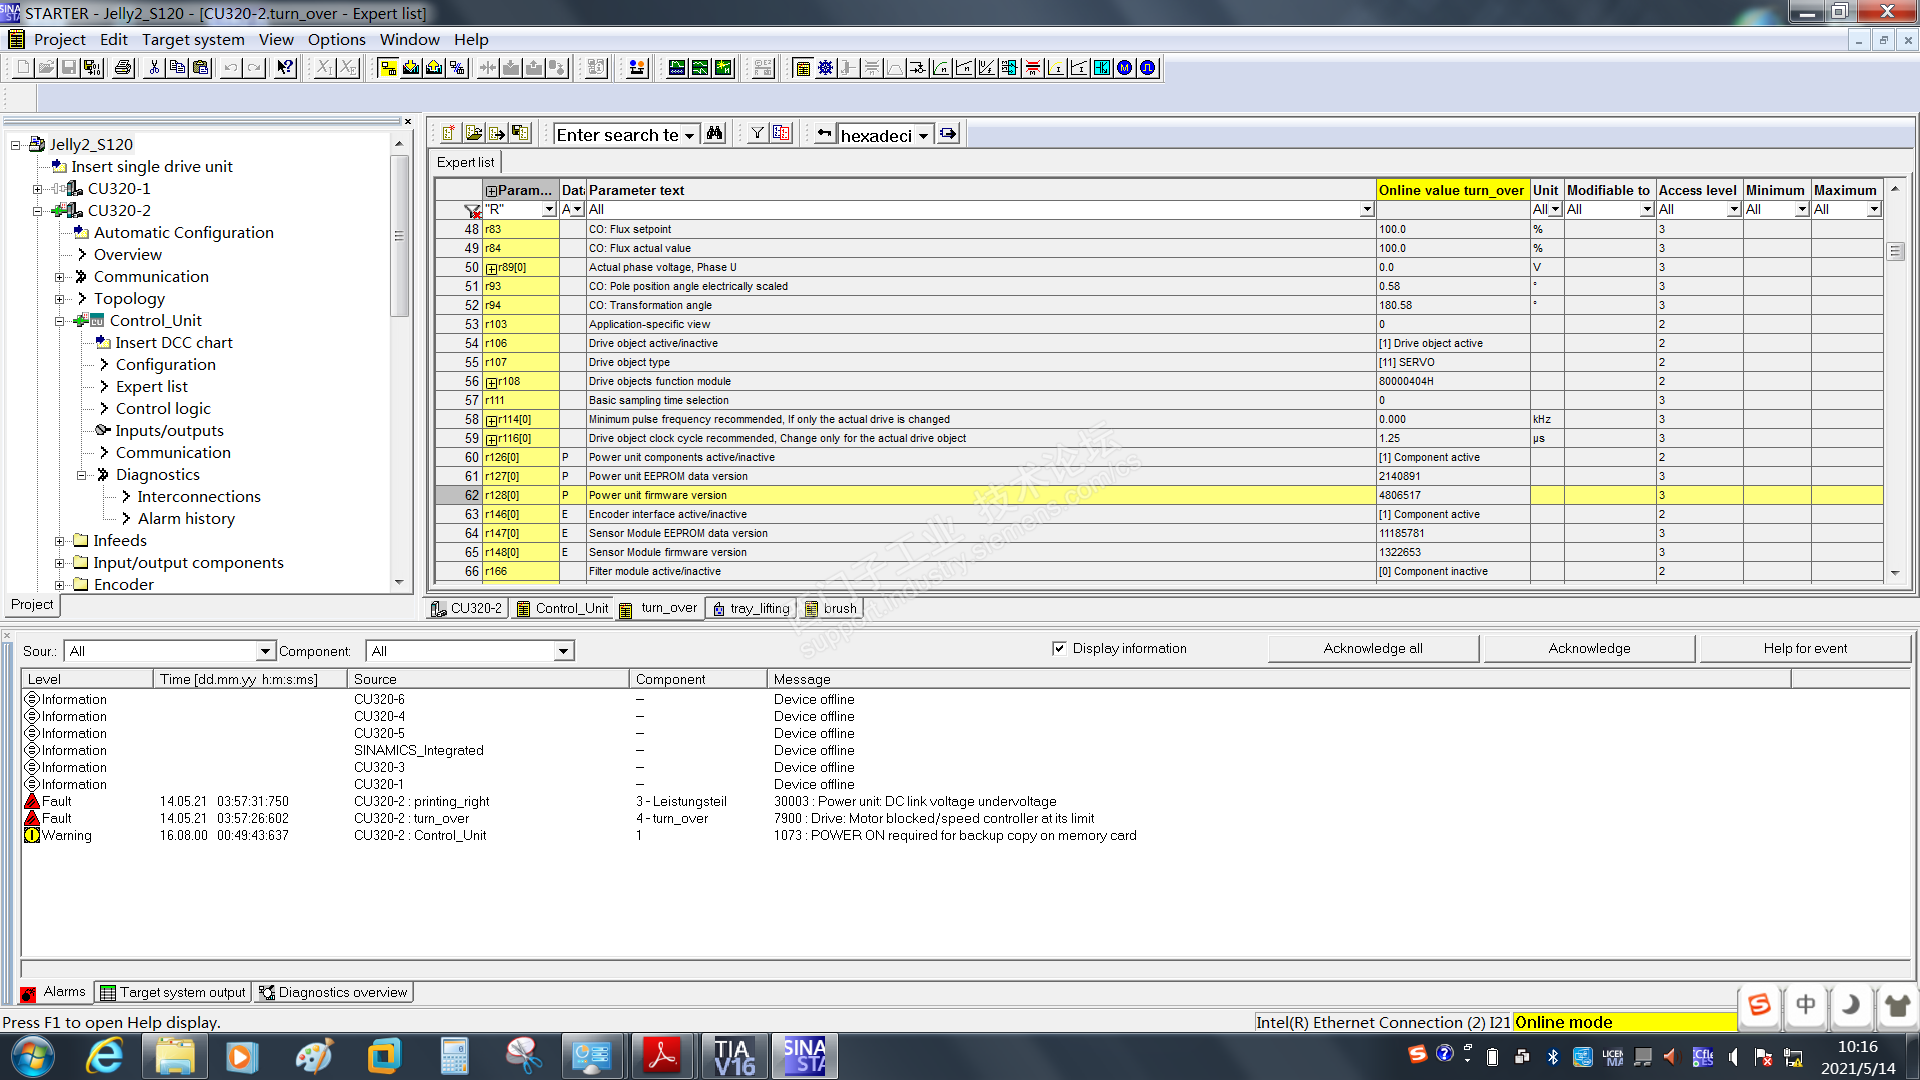Click the context help arrow-question icon
1920x1080 pixels.
click(x=285, y=68)
